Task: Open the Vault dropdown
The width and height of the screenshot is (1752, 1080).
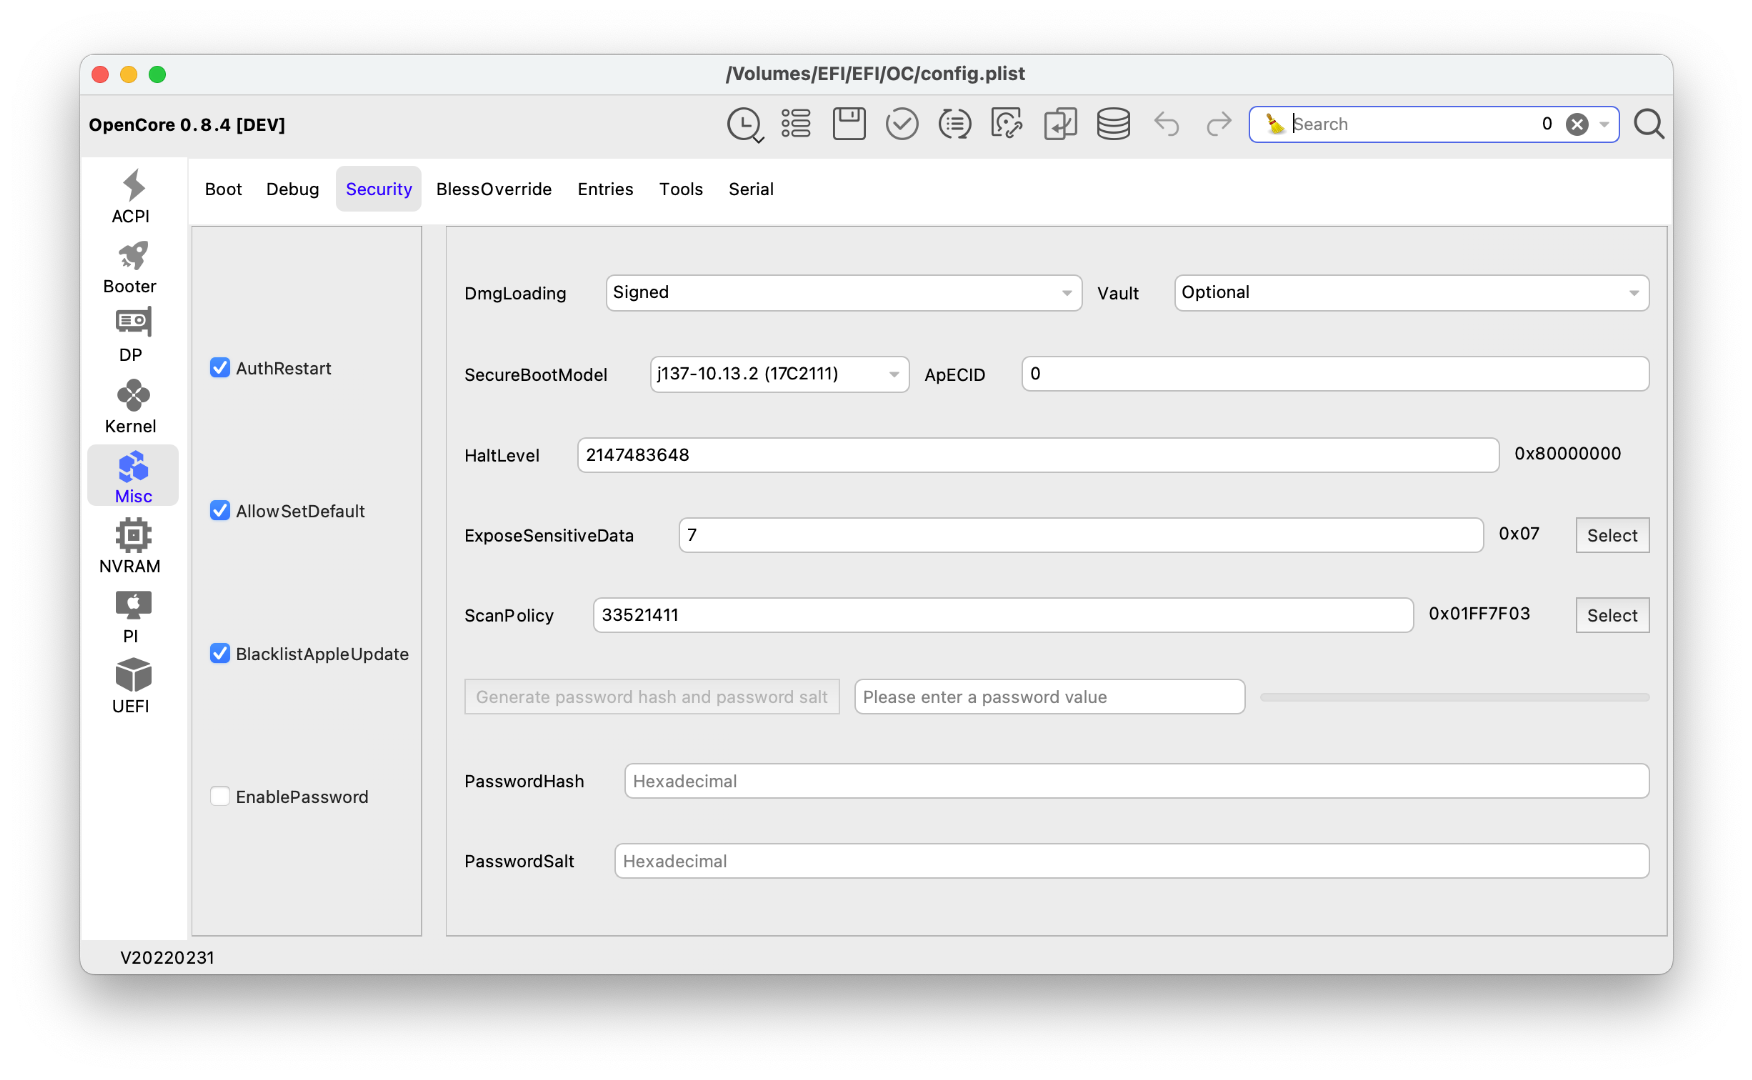Action: click(1412, 293)
